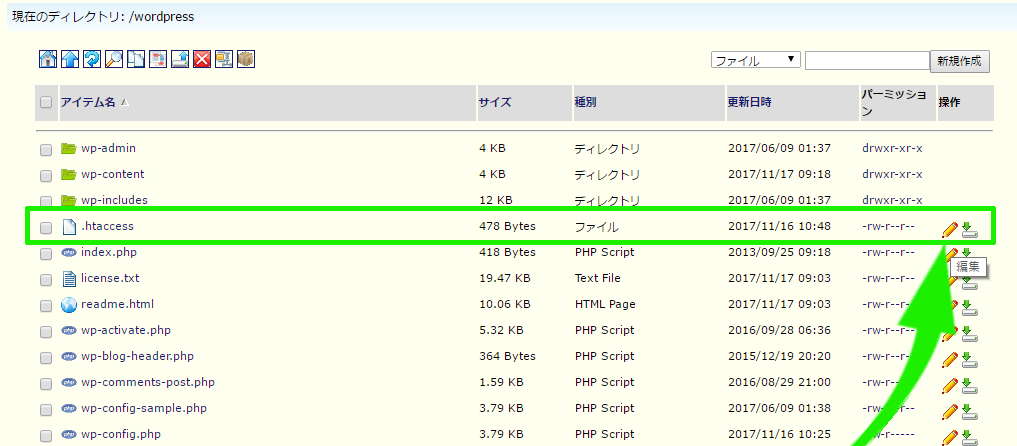Viewport: 1017px width, 446px height.
Task: Click the wp-admin drwxr-xr-x permission link
Action: click(x=892, y=149)
